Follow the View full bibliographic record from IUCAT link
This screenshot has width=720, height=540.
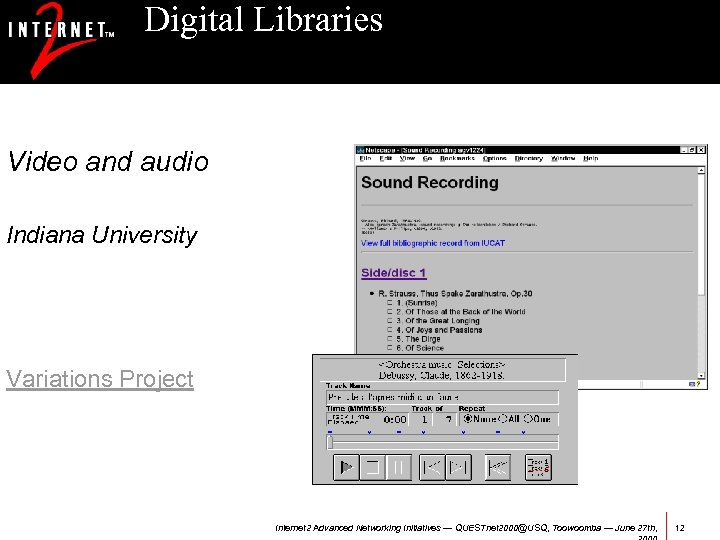(433, 243)
